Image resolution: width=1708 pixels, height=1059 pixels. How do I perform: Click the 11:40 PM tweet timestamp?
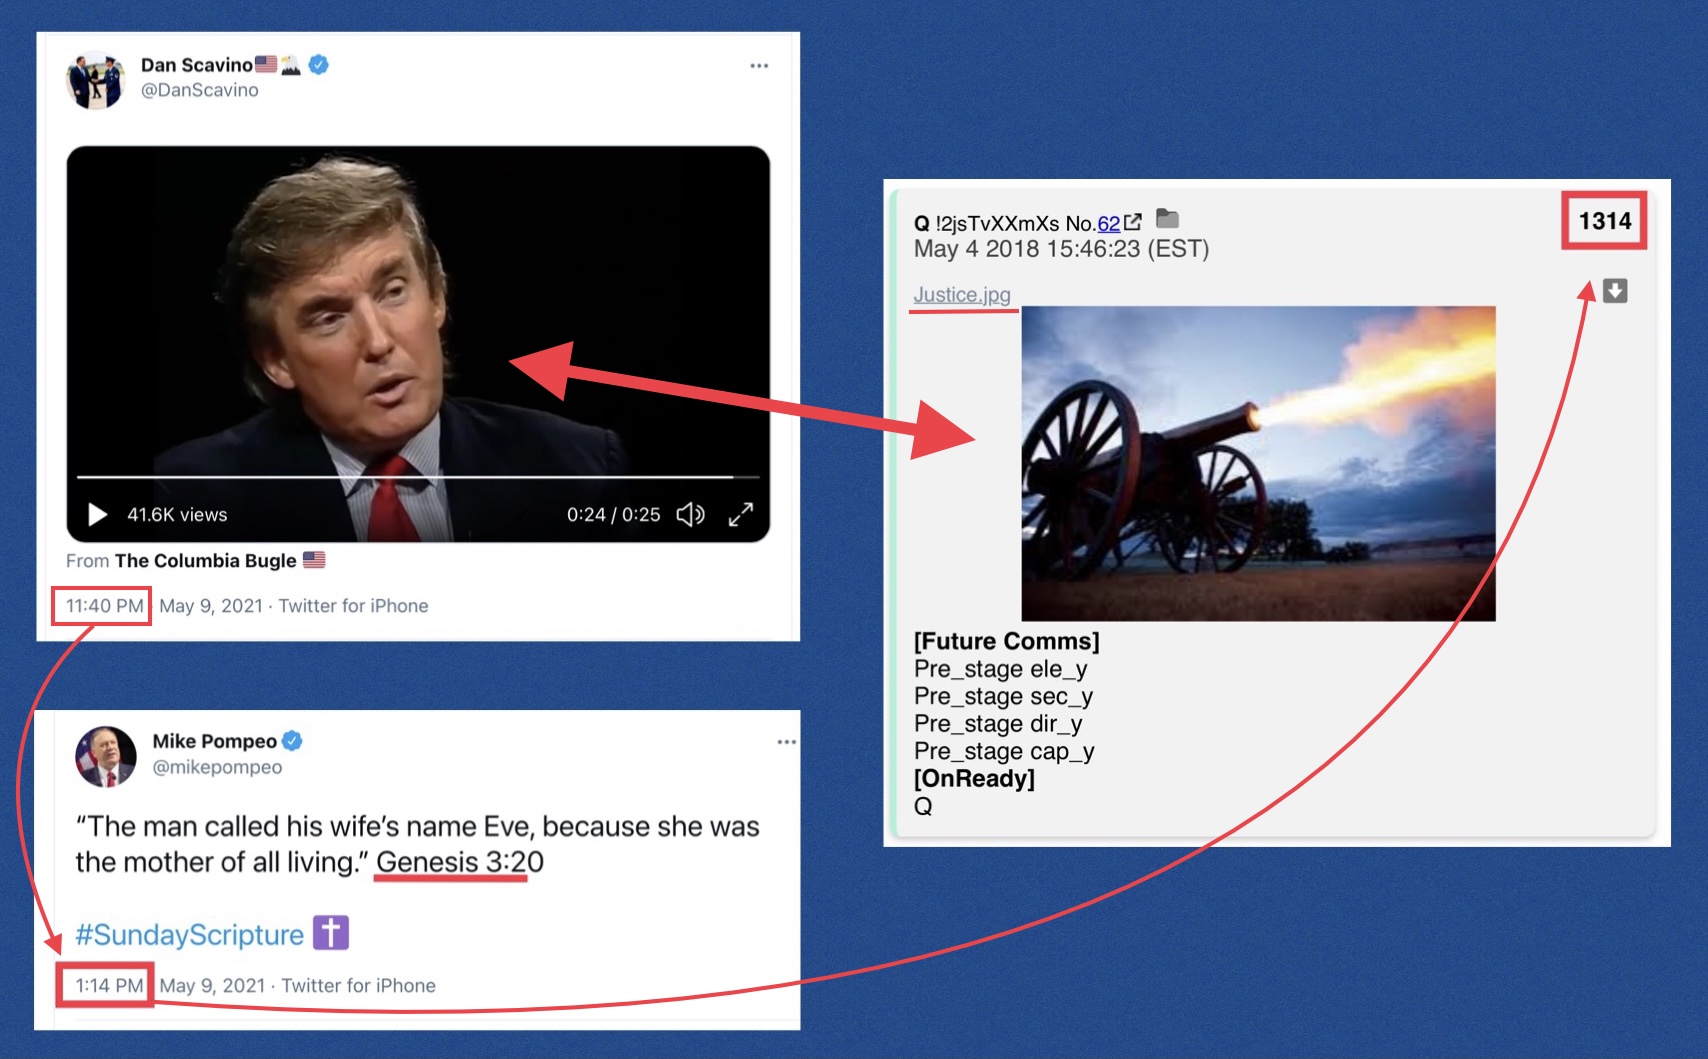click(104, 606)
